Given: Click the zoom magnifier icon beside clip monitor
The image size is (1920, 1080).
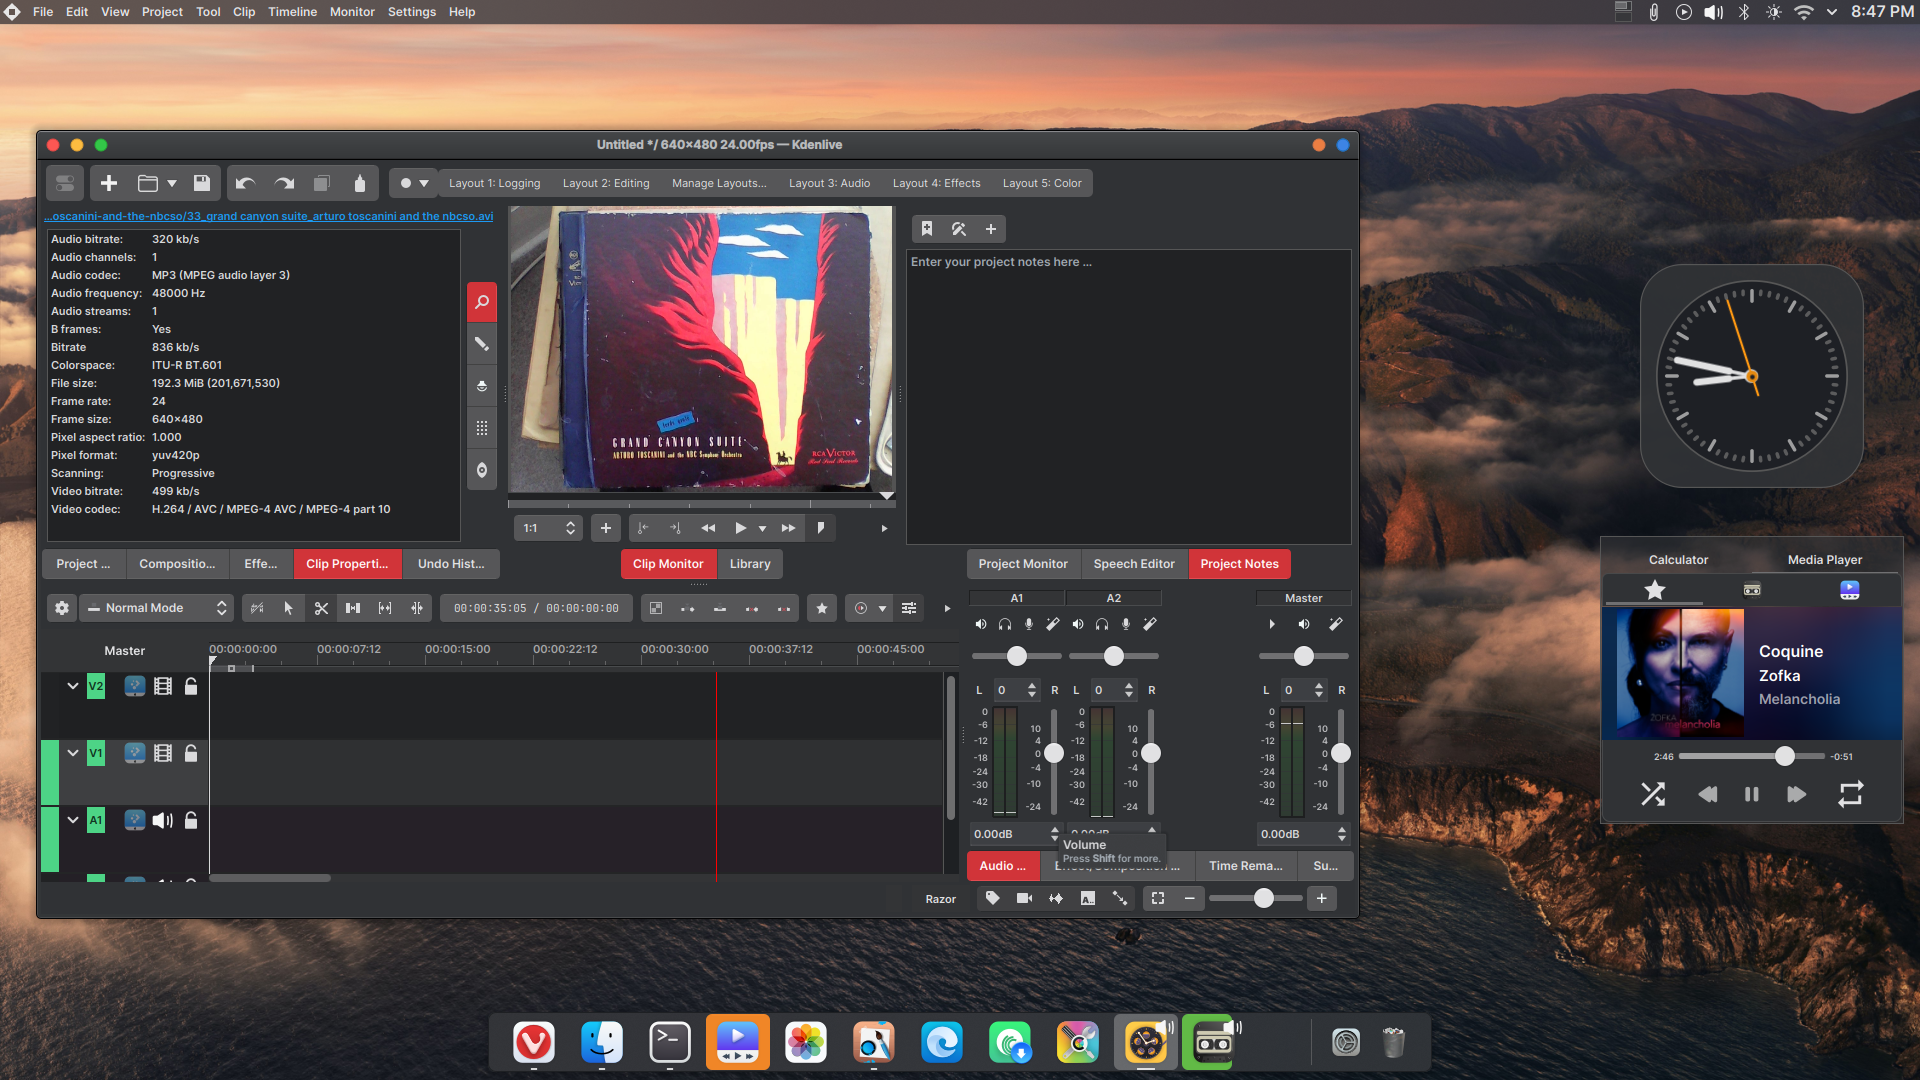Looking at the screenshot, I should (482, 302).
